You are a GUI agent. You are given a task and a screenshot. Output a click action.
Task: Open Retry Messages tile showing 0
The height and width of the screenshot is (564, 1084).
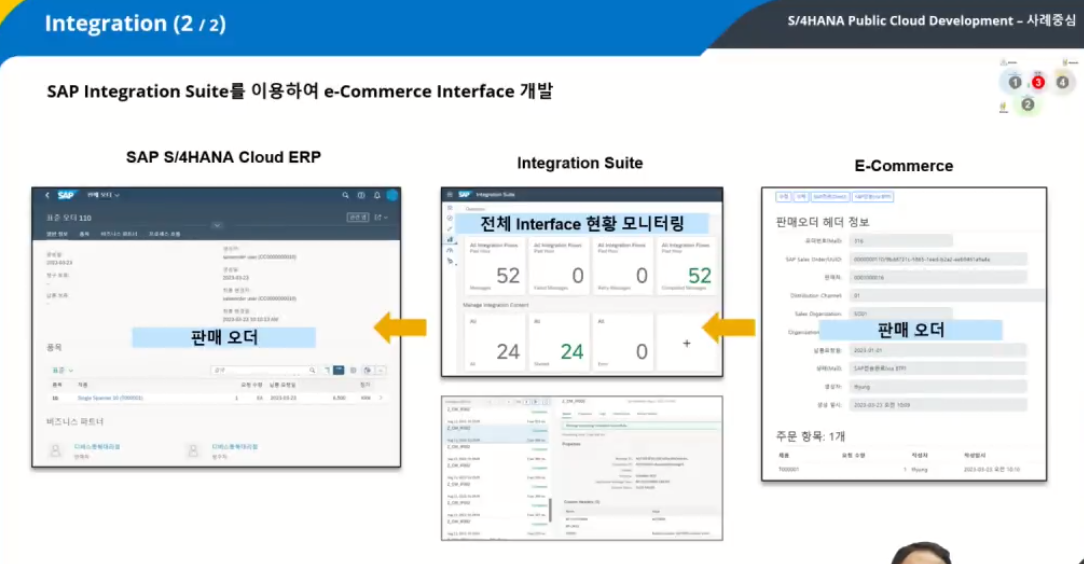pos(622,267)
